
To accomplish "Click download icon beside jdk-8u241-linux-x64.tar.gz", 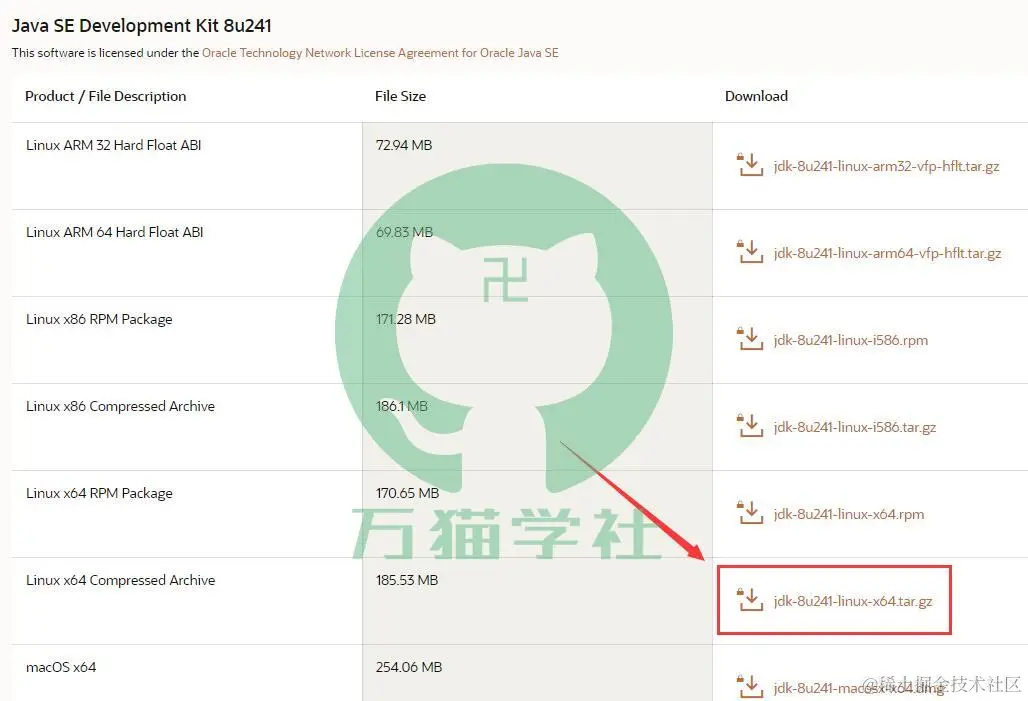I will coord(750,600).
